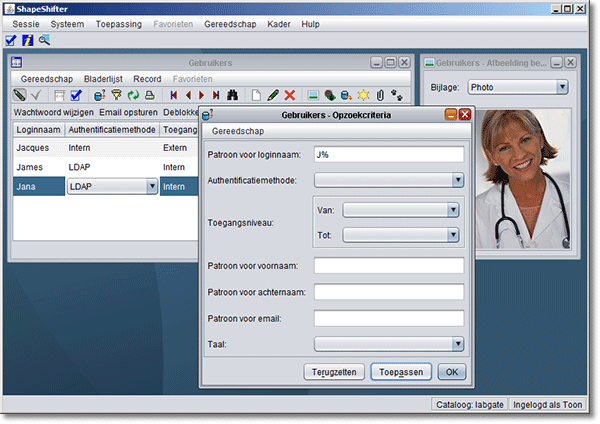Open search criteria database query icon
Image resolution: width=600 pixels, height=424 pixels.
[x=99, y=95]
